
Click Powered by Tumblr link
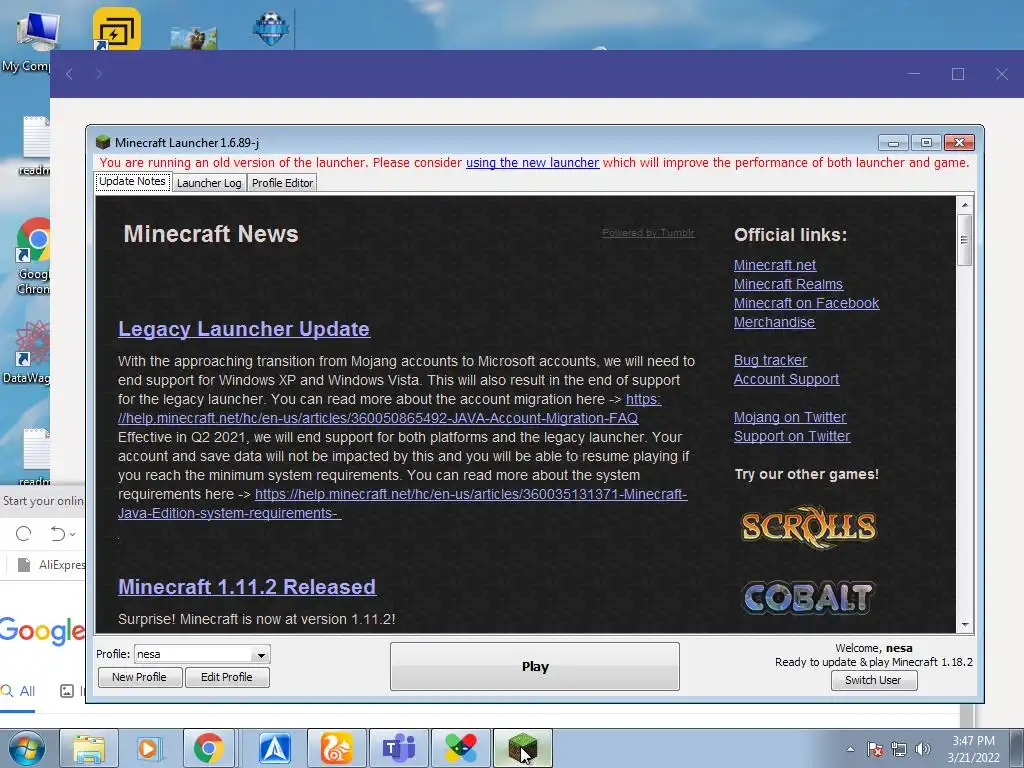pyautogui.click(x=648, y=232)
